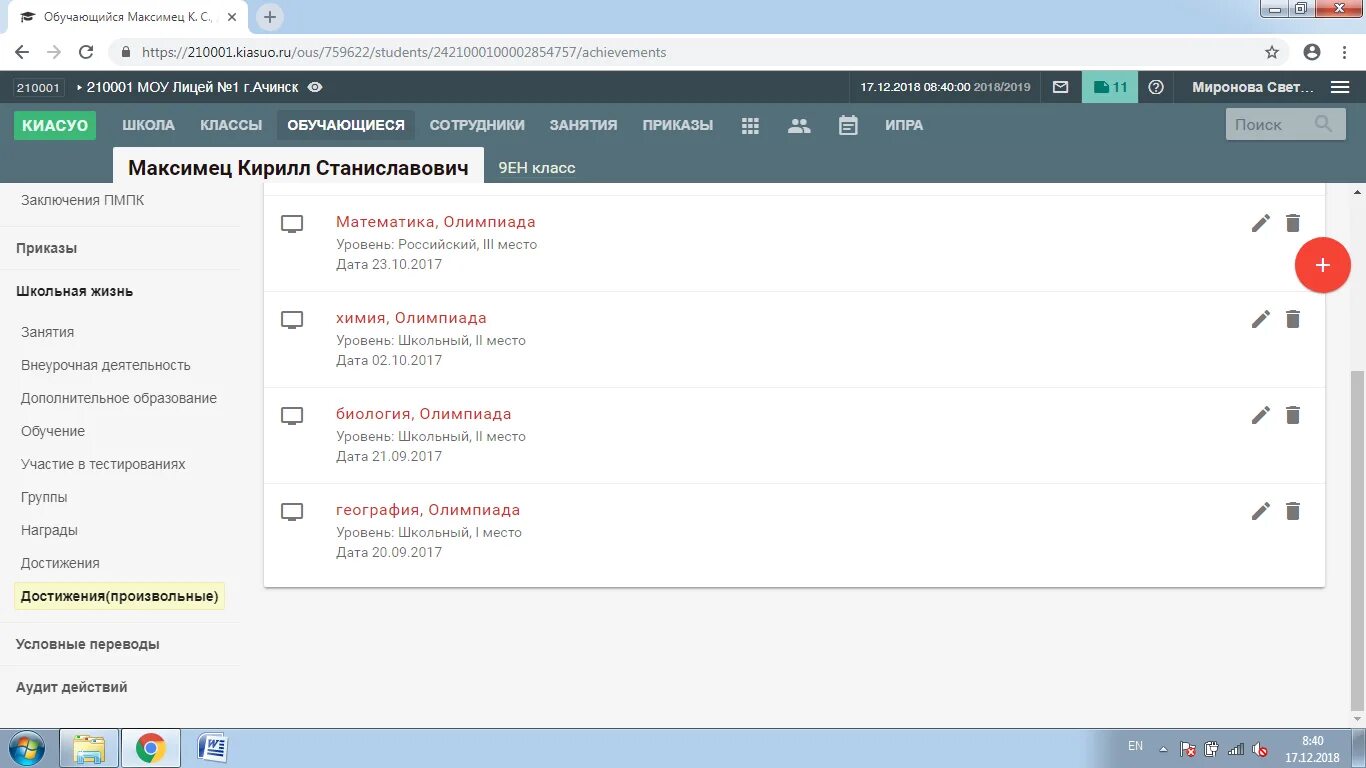Edit the химия Олимпиада achievement
This screenshot has height=768, width=1366.
(1261, 319)
